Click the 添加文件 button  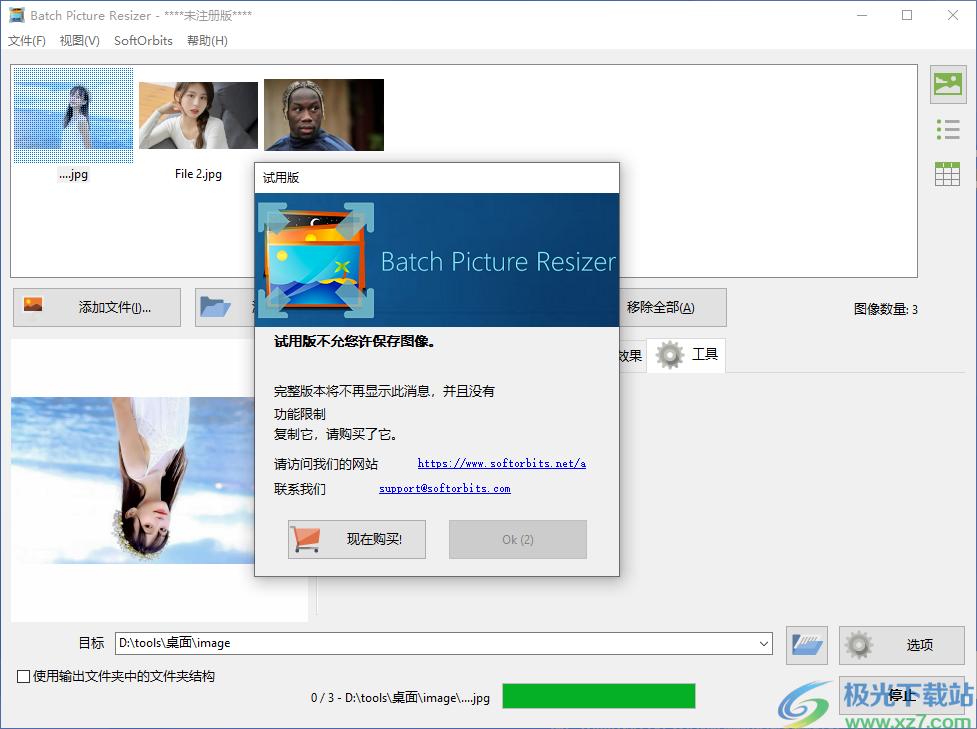pos(97,307)
